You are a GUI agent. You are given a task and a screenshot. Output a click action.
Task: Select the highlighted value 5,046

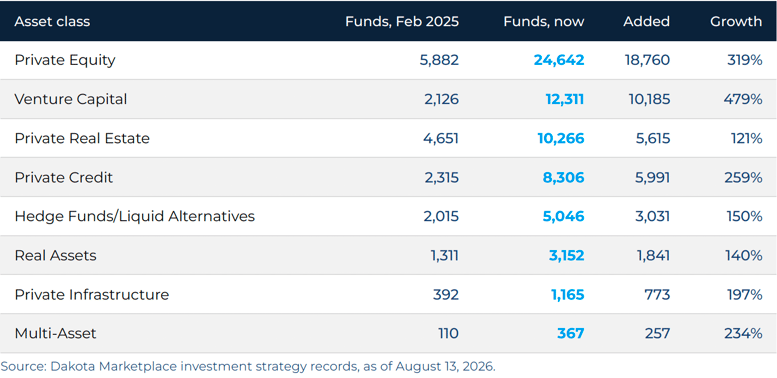564,216
